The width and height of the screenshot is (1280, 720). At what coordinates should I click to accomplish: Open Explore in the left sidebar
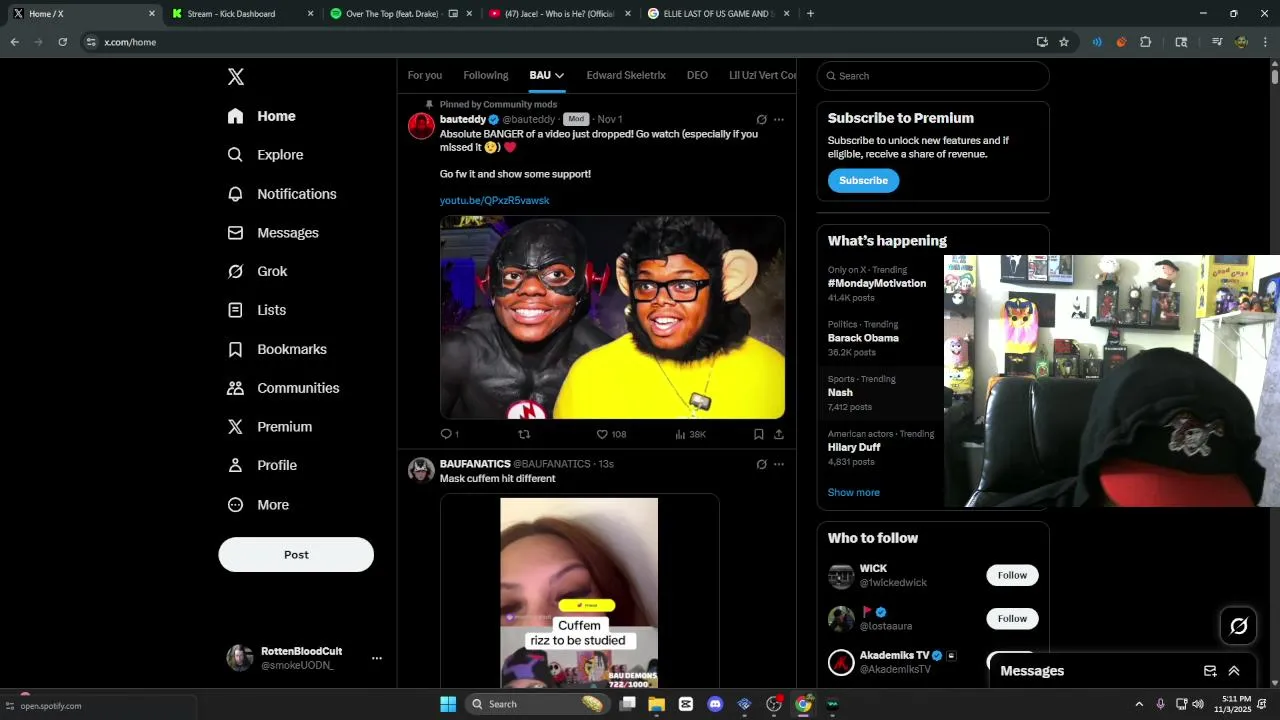(265, 155)
